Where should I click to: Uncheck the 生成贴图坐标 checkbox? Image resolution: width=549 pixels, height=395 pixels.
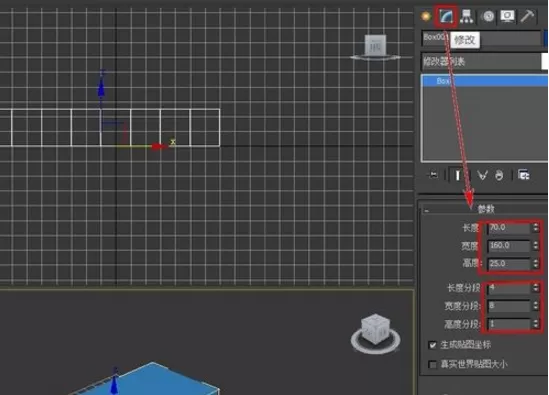point(433,345)
